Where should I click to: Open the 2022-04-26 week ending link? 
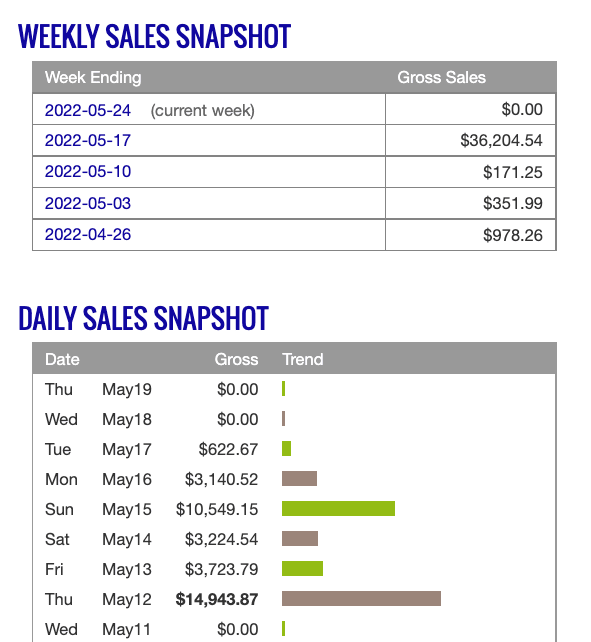[88, 235]
